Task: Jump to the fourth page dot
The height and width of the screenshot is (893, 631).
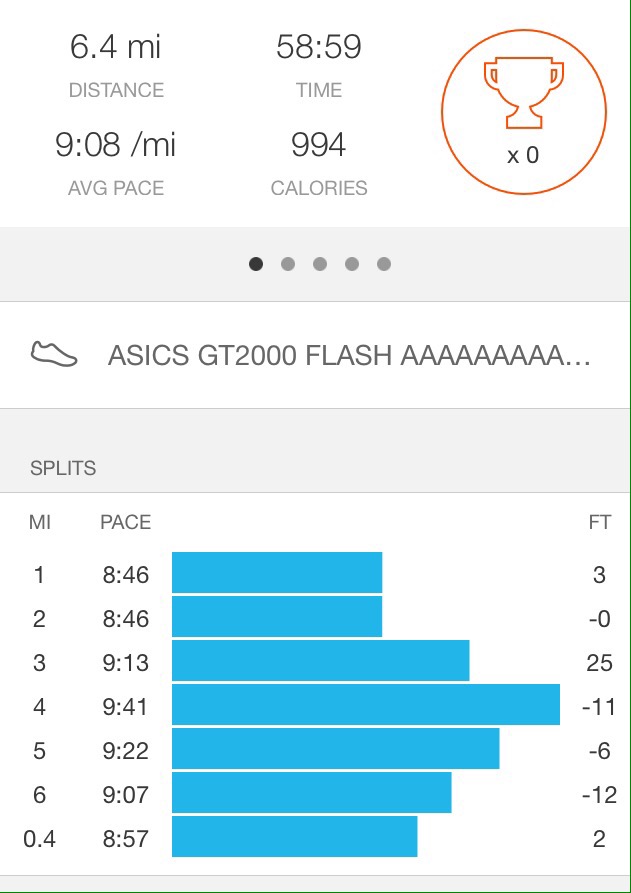Action: pyautogui.click(x=352, y=264)
